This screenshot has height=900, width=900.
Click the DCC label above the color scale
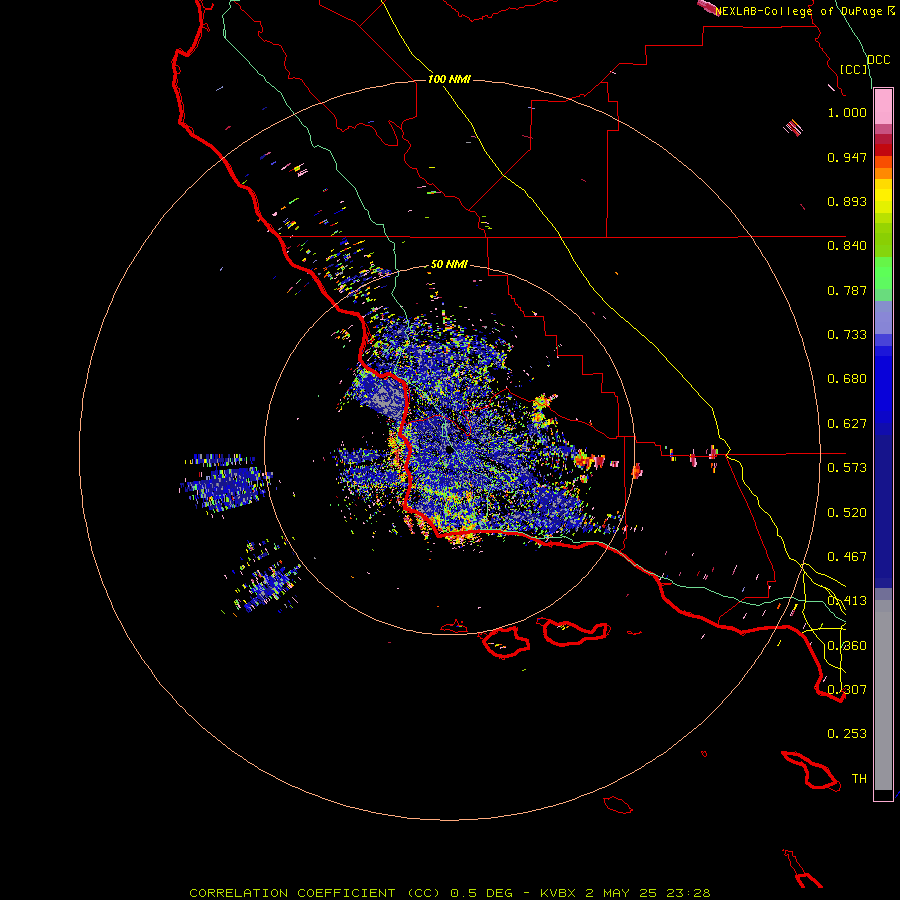click(879, 60)
